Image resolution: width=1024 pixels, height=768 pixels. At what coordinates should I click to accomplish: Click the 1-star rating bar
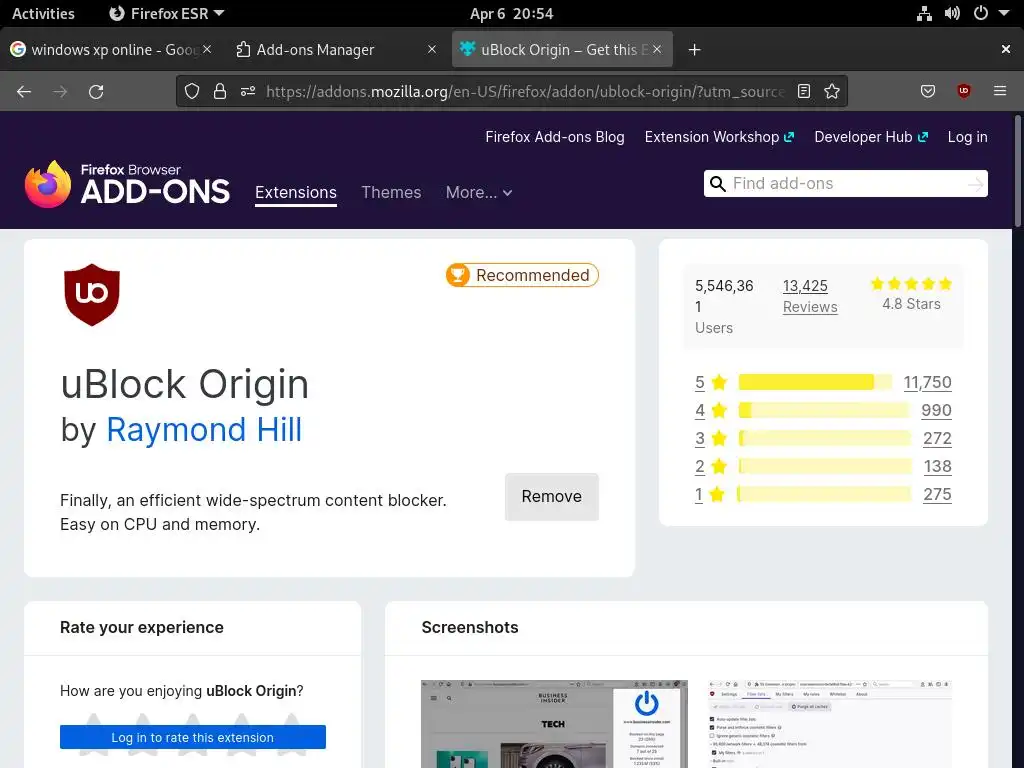[824, 494]
